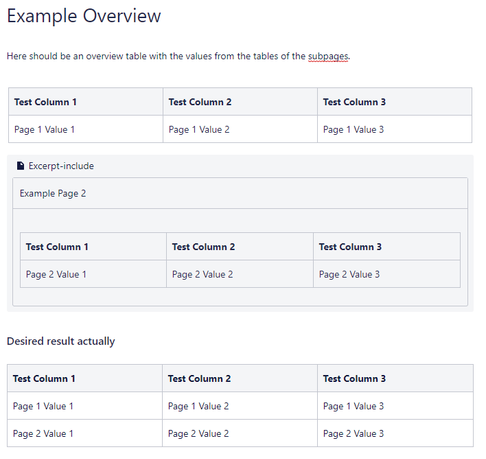
Task: Click the underlined word 'subpages'
Action: coord(328,56)
